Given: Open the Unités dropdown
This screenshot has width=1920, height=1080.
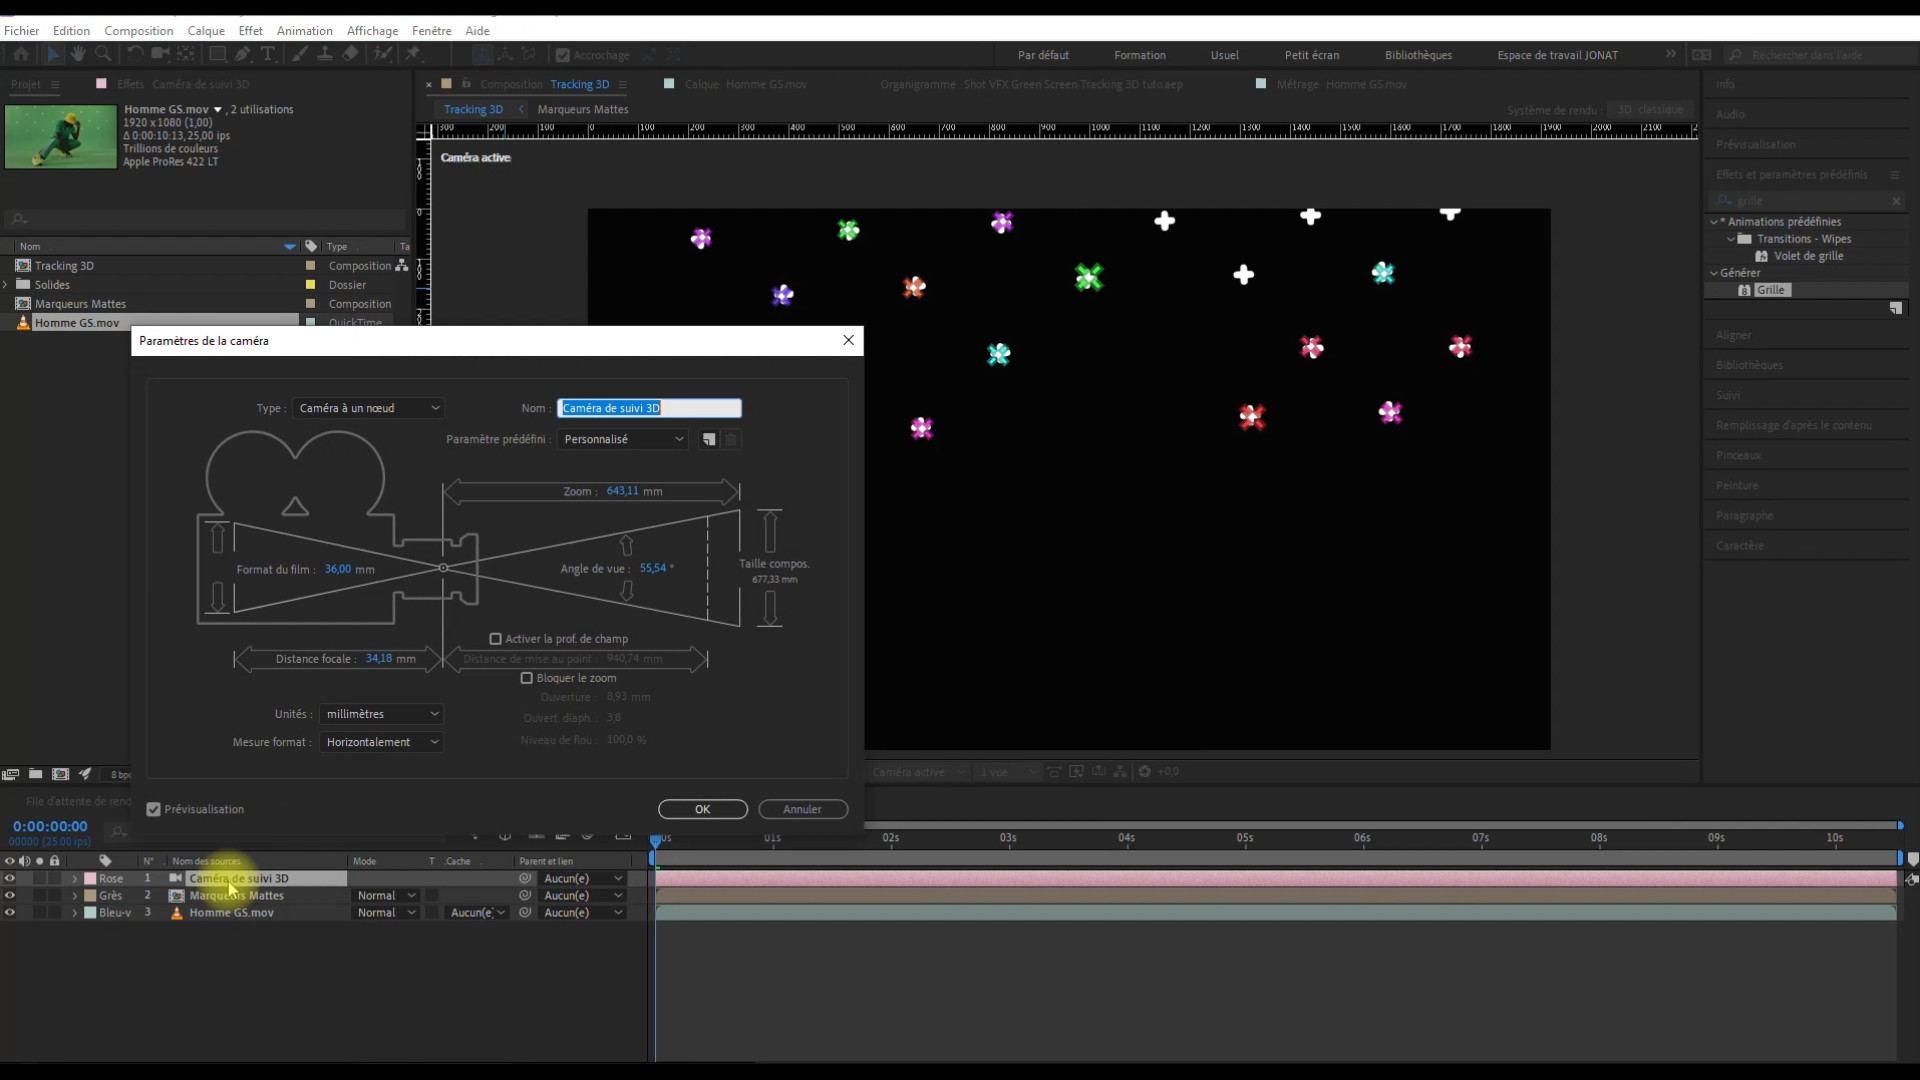Looking at the screenshot, I should click(381, 714).
